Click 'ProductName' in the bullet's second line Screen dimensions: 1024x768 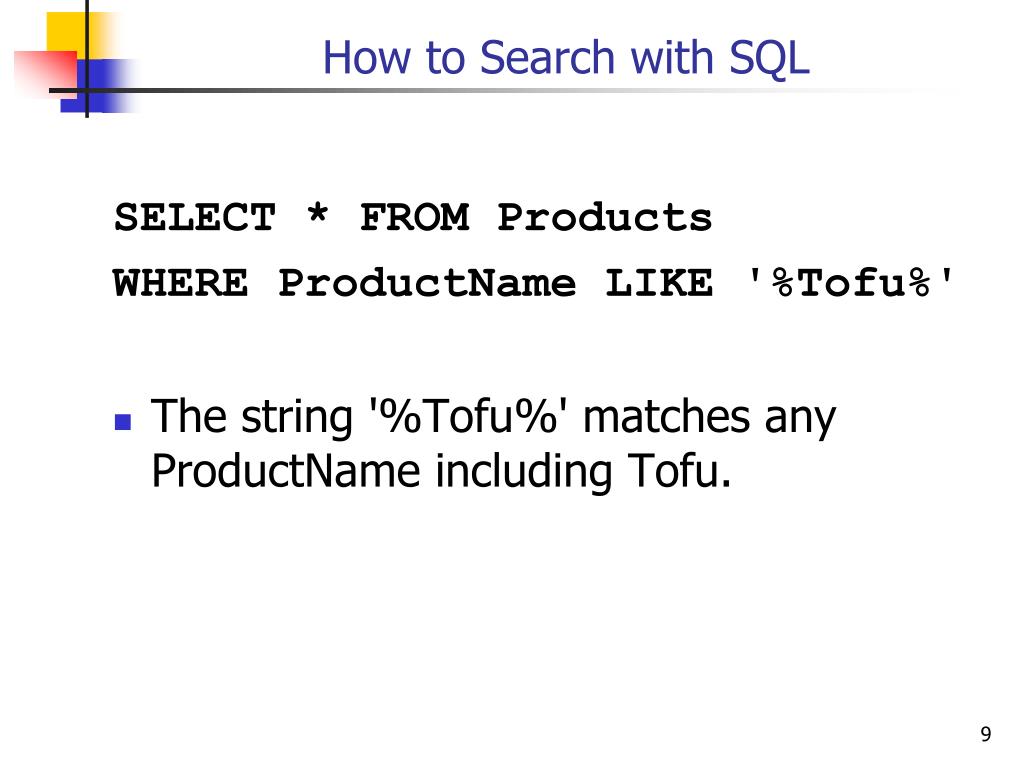point(285,472)
